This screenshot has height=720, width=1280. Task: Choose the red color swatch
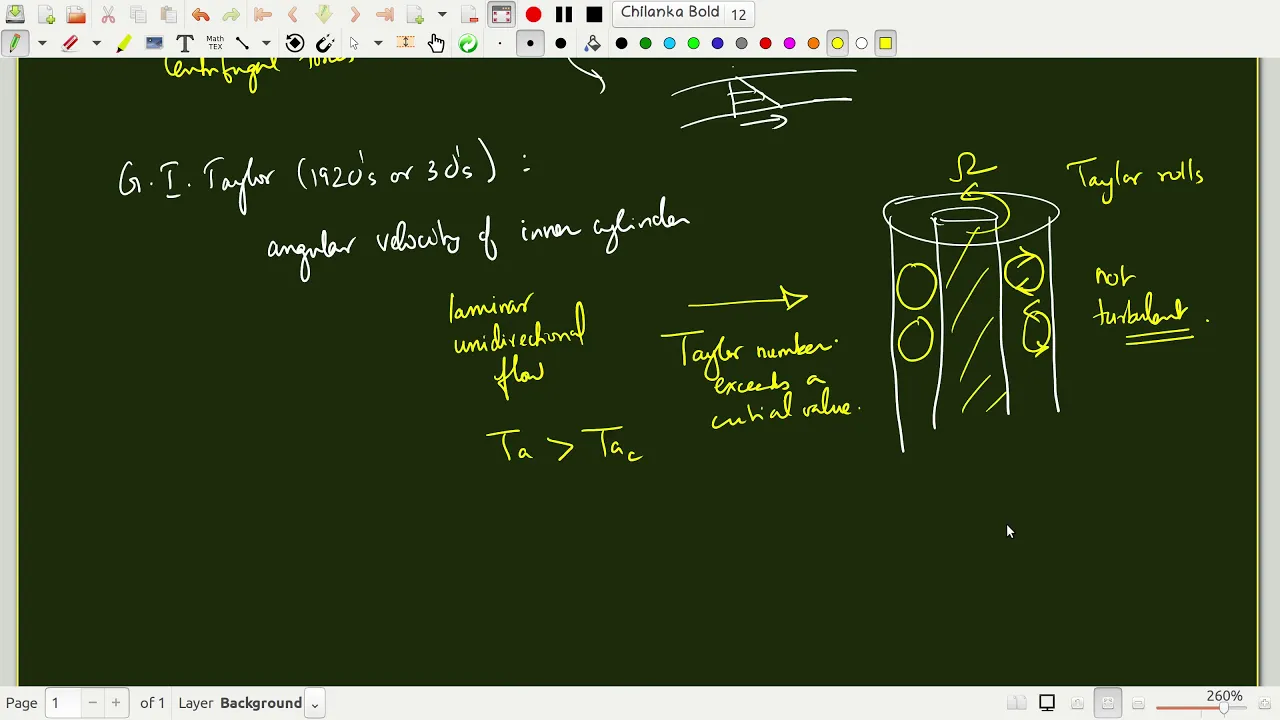[x=765, y=43]
